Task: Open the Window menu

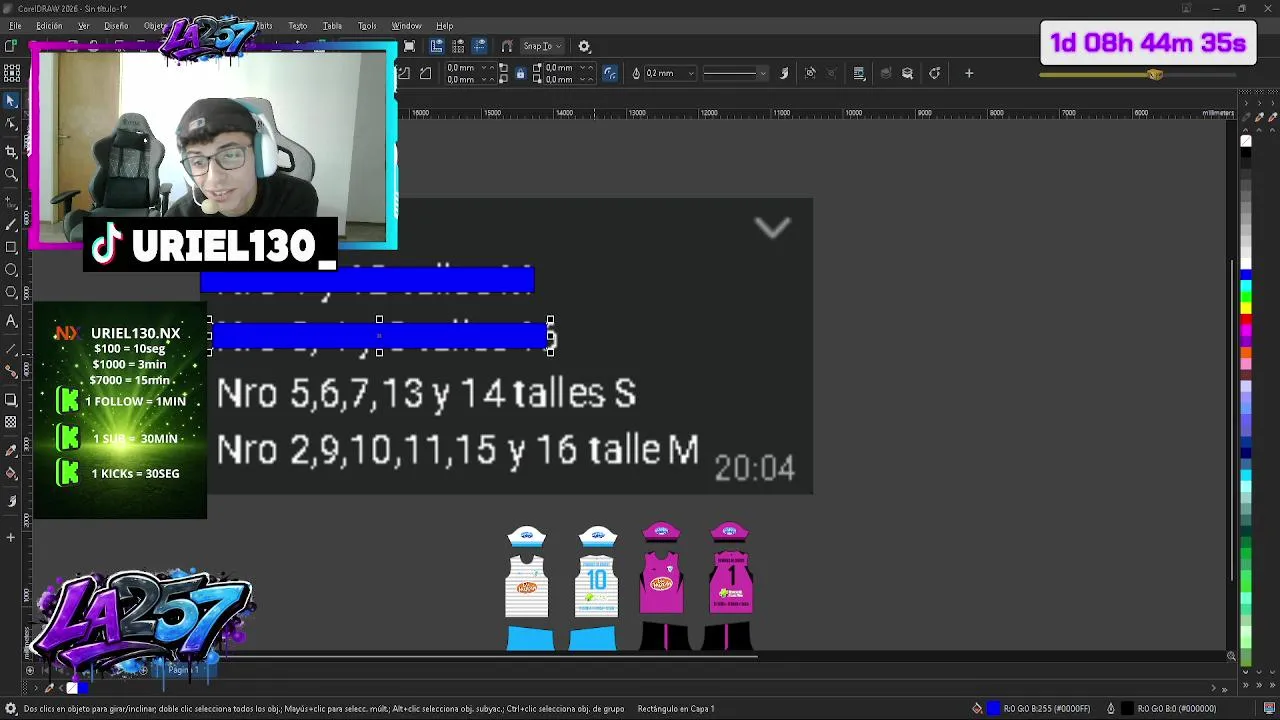Action: (x=406, y=26)
